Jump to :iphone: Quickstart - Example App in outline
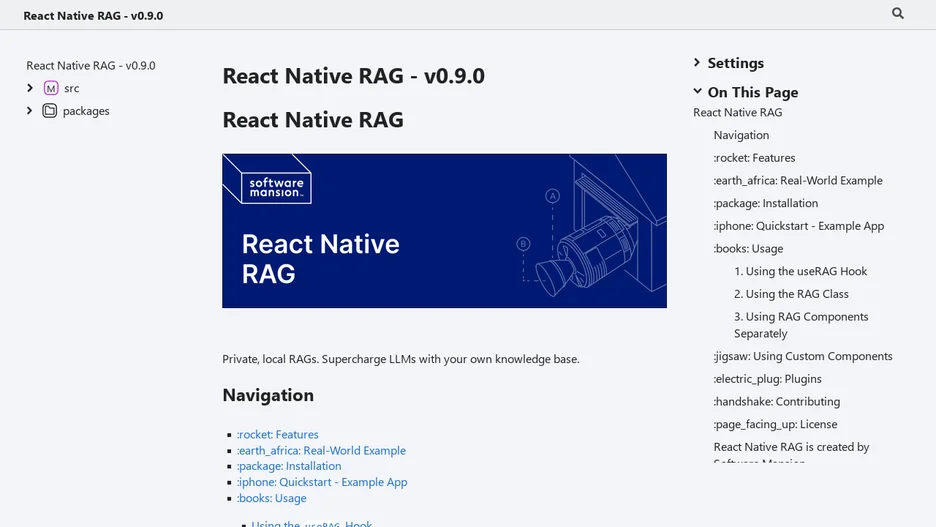The height and width of the screenshot is (527, 936). tap(799, 226)
